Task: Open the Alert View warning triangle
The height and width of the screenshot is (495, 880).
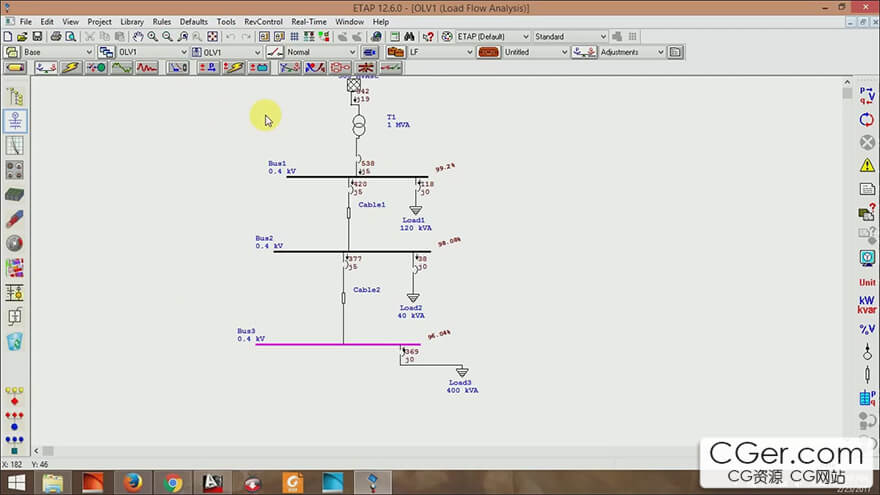Action: 867,165
